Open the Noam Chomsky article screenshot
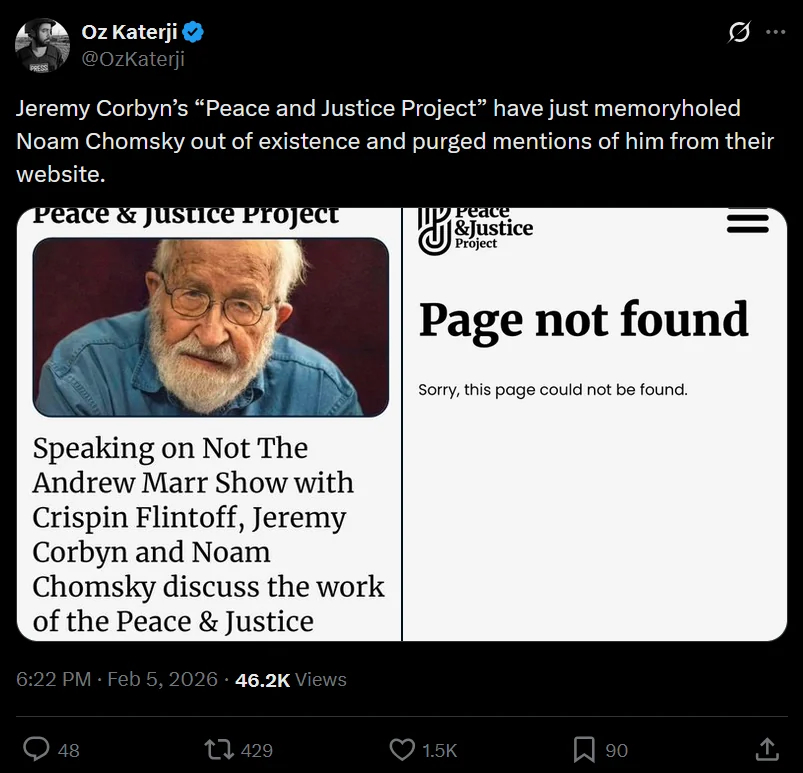 pyautogui.click(x=209, y=424)
